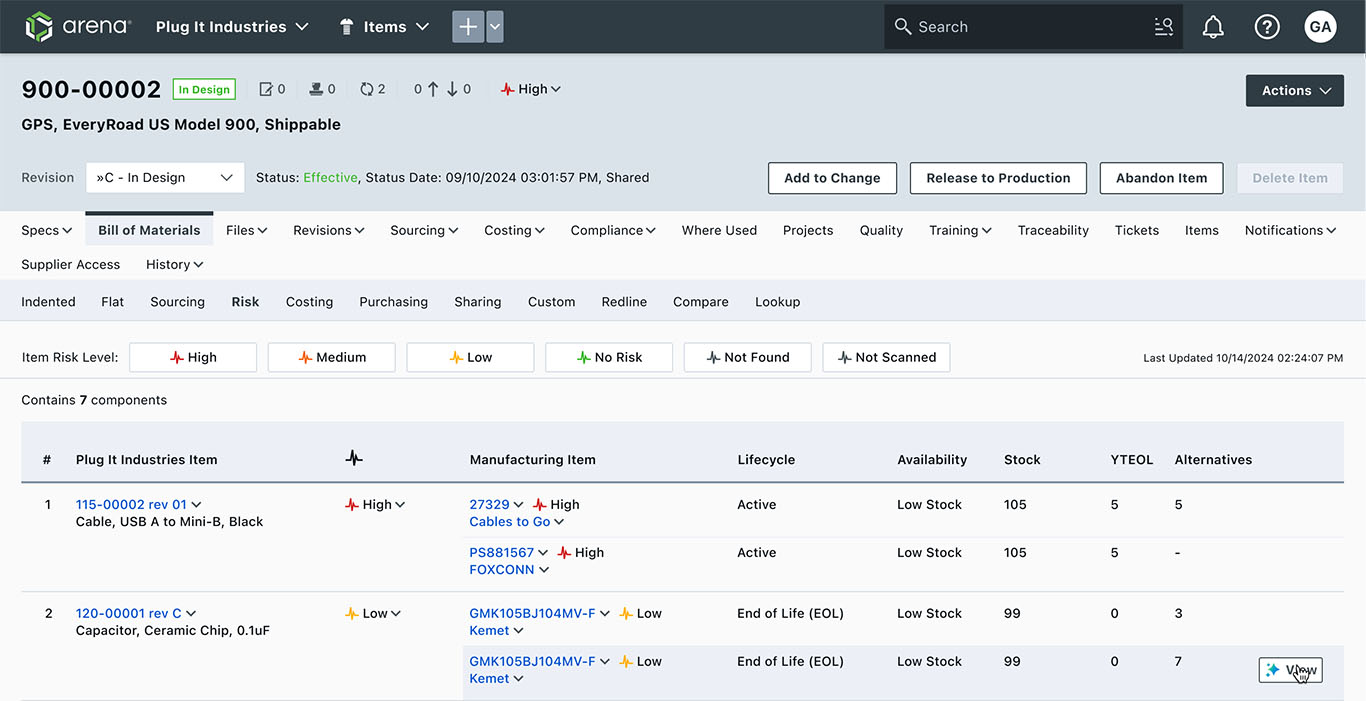This screenshot has height=701, width=1366.
Task: Click the risk pulse column header icon
Action: (354, 459)
